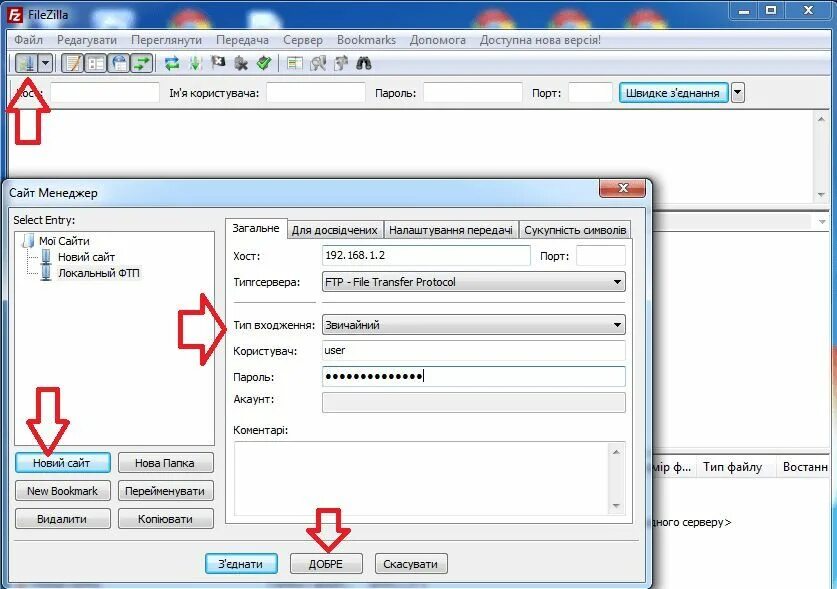
Task: Click the Новий сайт button
Action: click(62, 463)
